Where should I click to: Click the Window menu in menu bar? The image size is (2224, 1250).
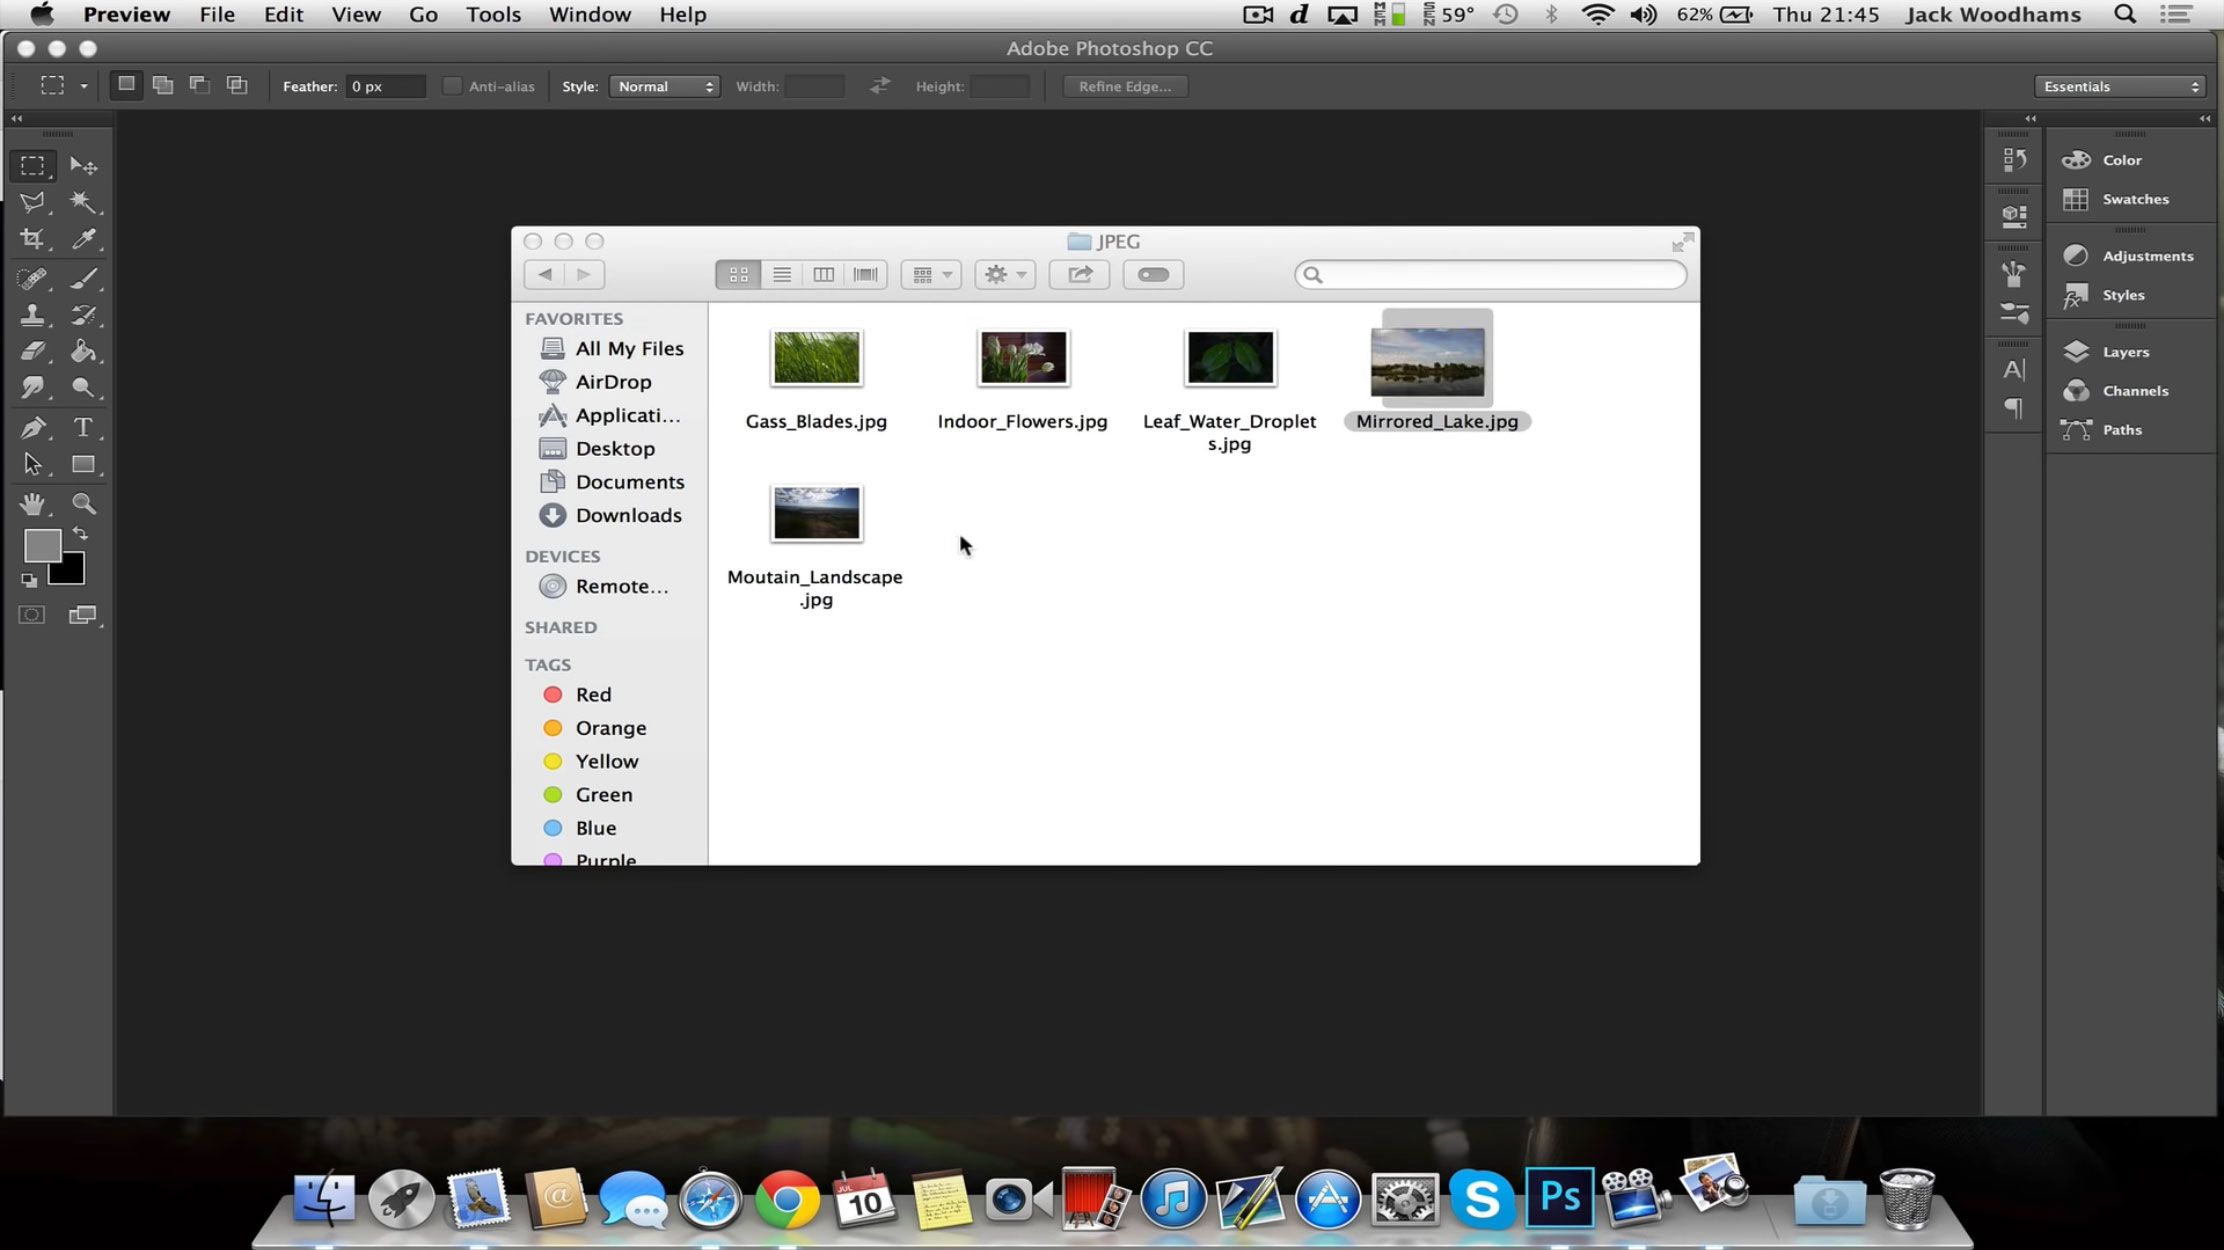[x=588, y=14]
